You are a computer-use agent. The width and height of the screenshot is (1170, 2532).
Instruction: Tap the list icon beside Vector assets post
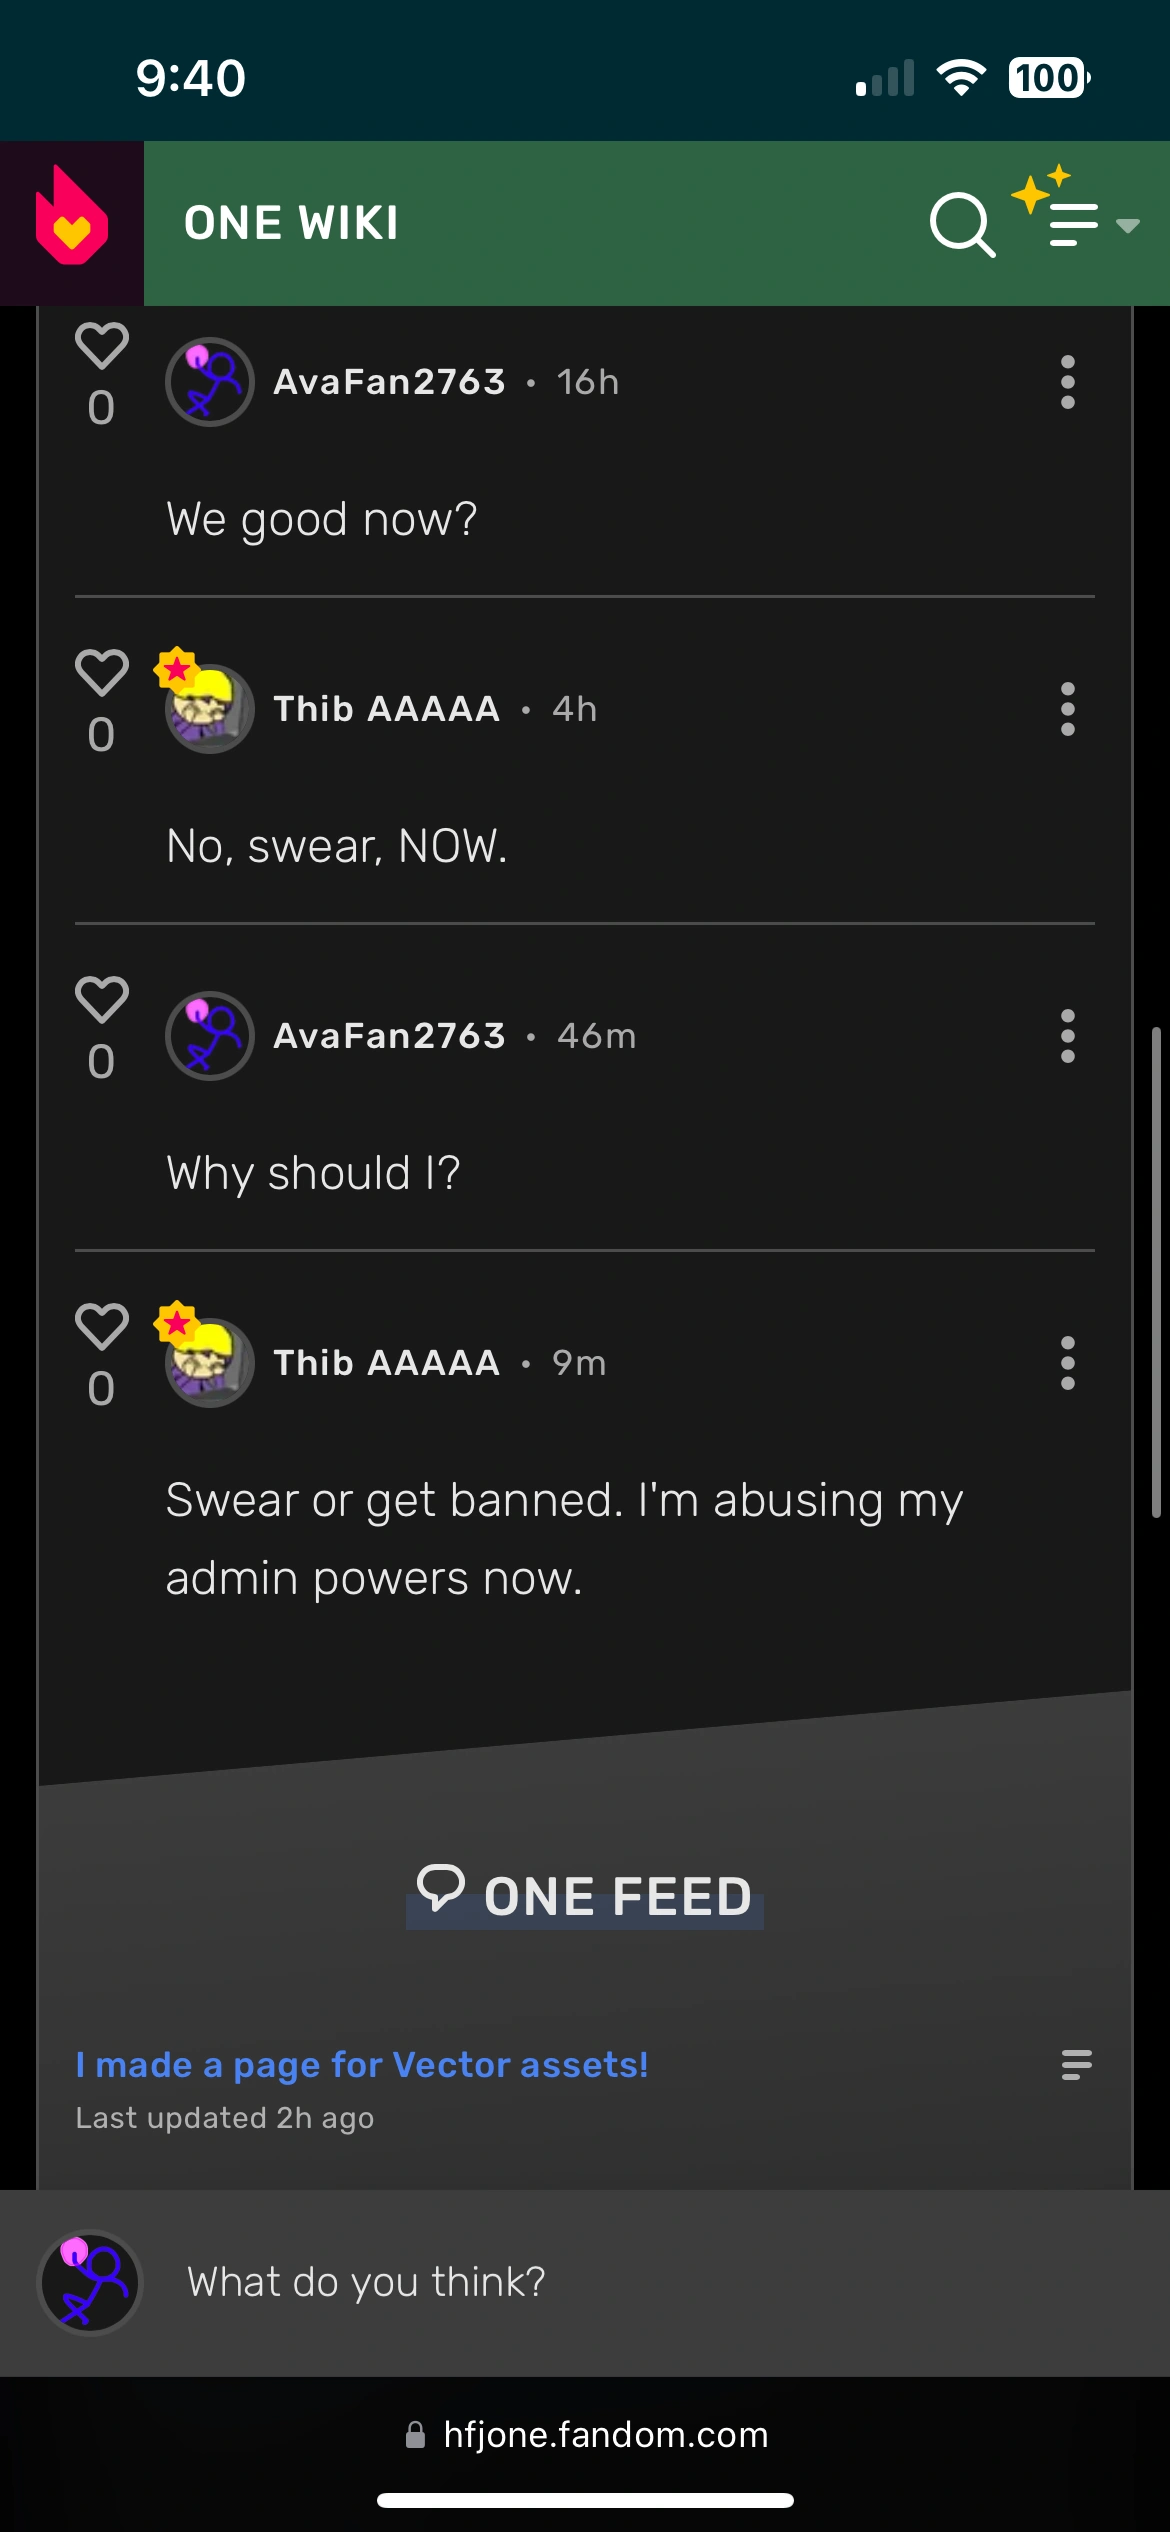1076,2064
